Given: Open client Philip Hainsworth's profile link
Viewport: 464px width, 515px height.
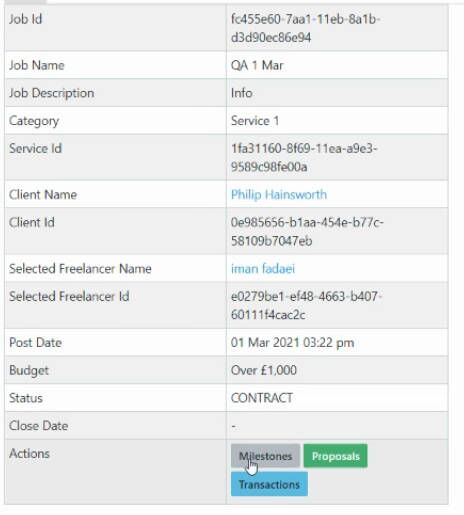Looking at the screenshot, I should 279,194.
